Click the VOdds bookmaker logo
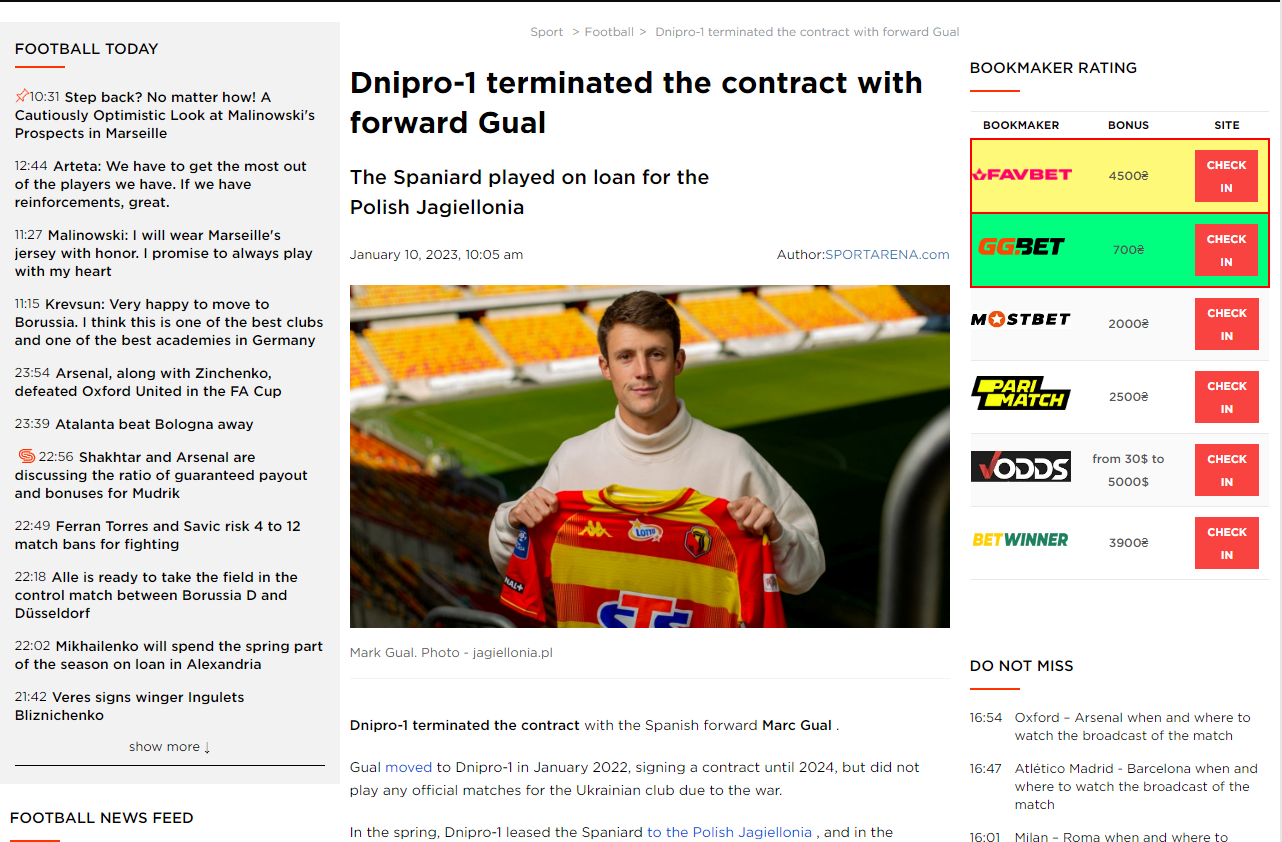The height and width of the screenshot is (842, 1282). click(1021, 466)
